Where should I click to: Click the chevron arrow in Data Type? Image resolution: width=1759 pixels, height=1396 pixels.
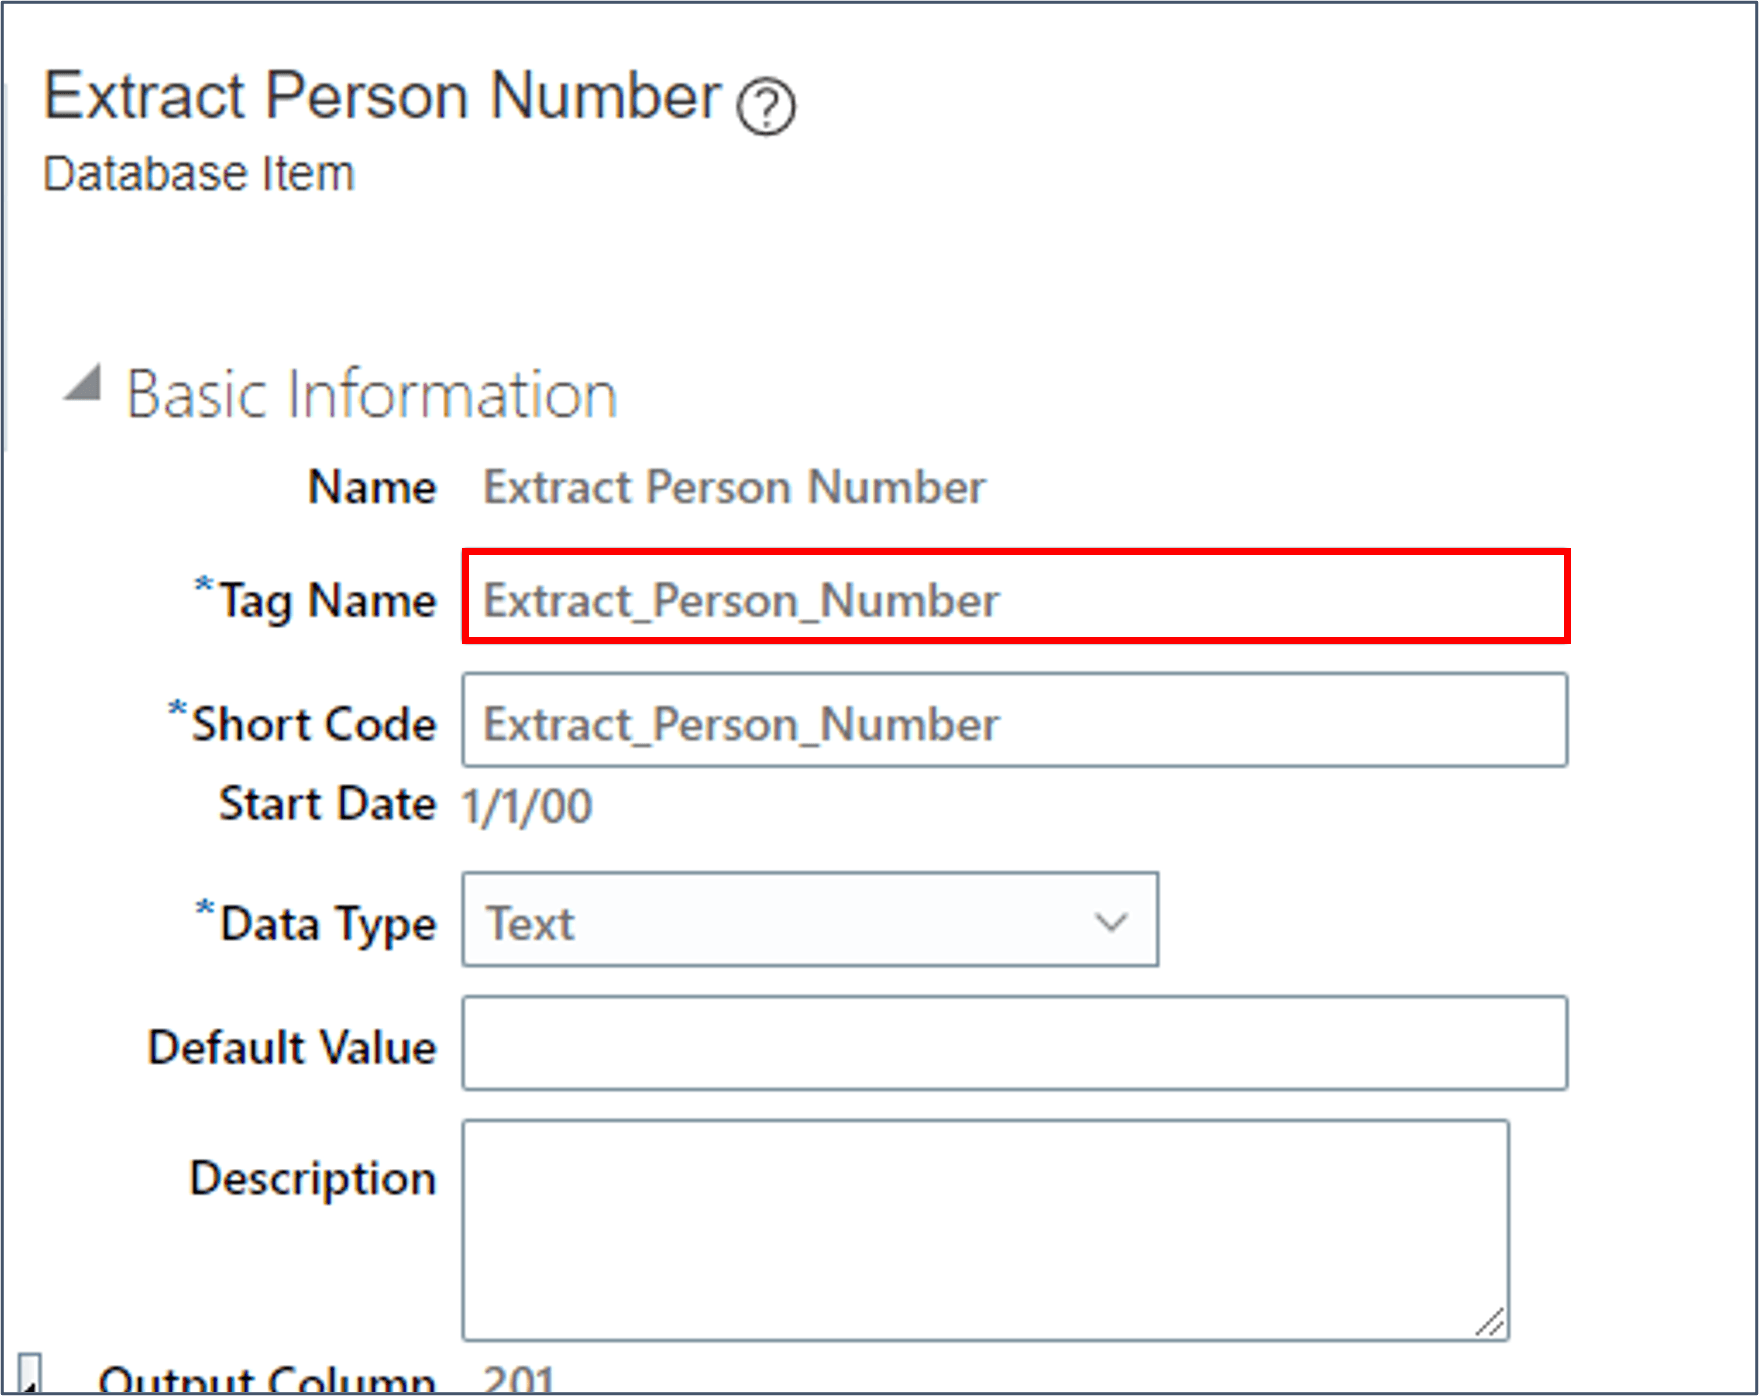1111,921
